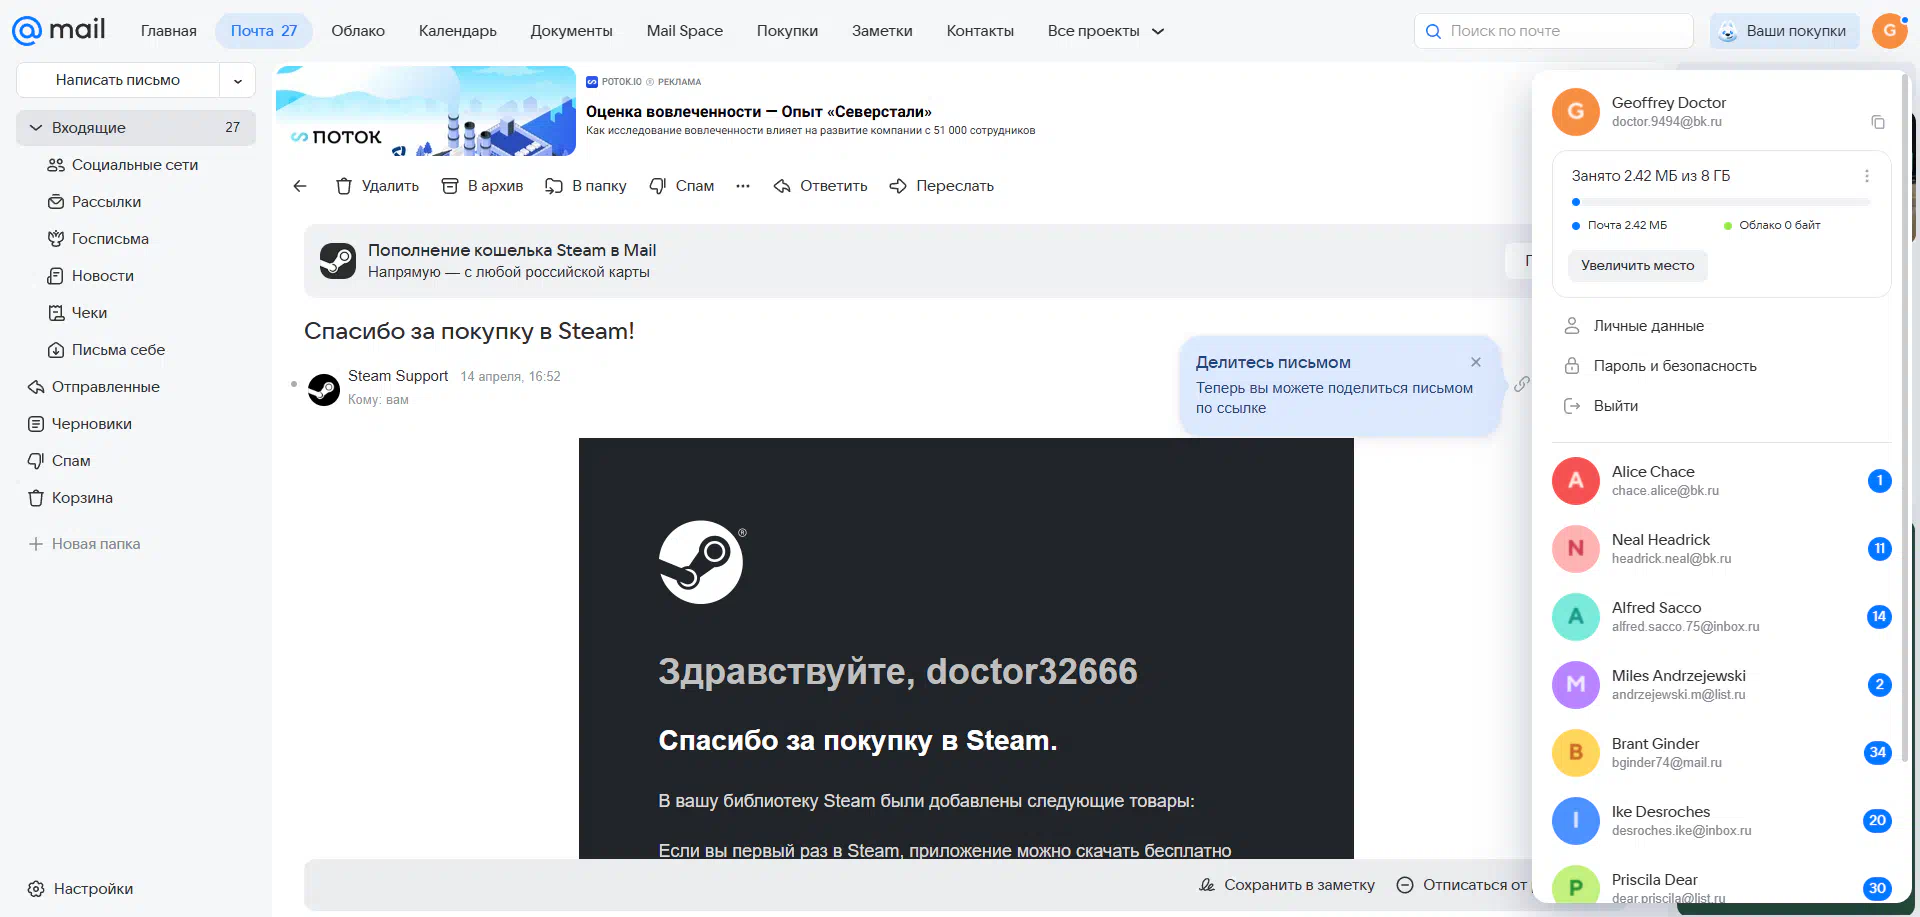Viewport: 1920px width, 917px height.
Task: Click the ПОТОК ad banner image
Action: (426, 111)
